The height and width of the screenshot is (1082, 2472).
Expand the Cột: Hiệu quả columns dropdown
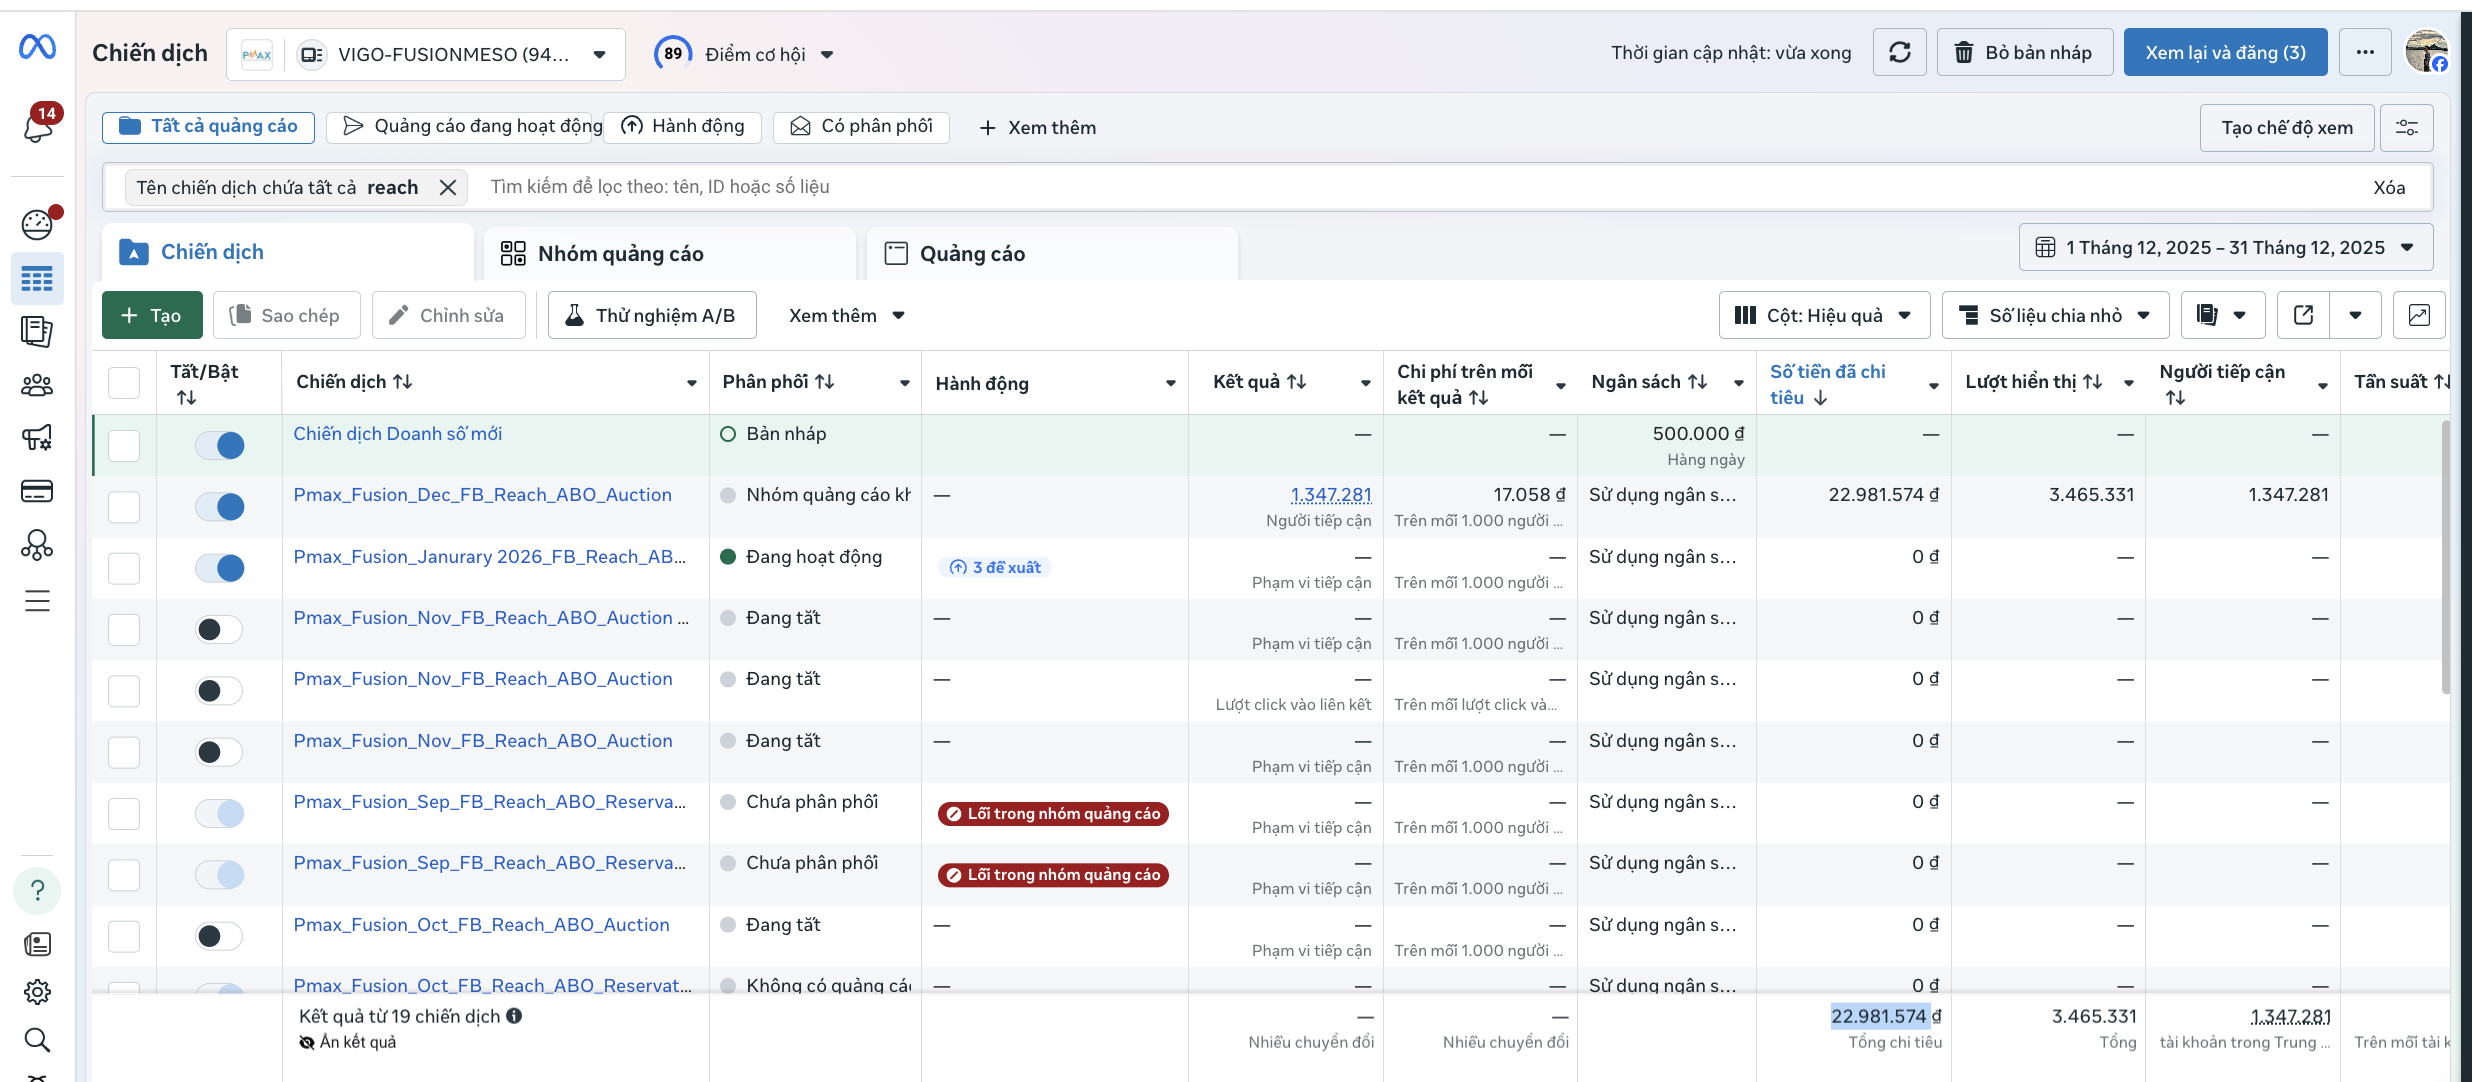pos(1822,315)
